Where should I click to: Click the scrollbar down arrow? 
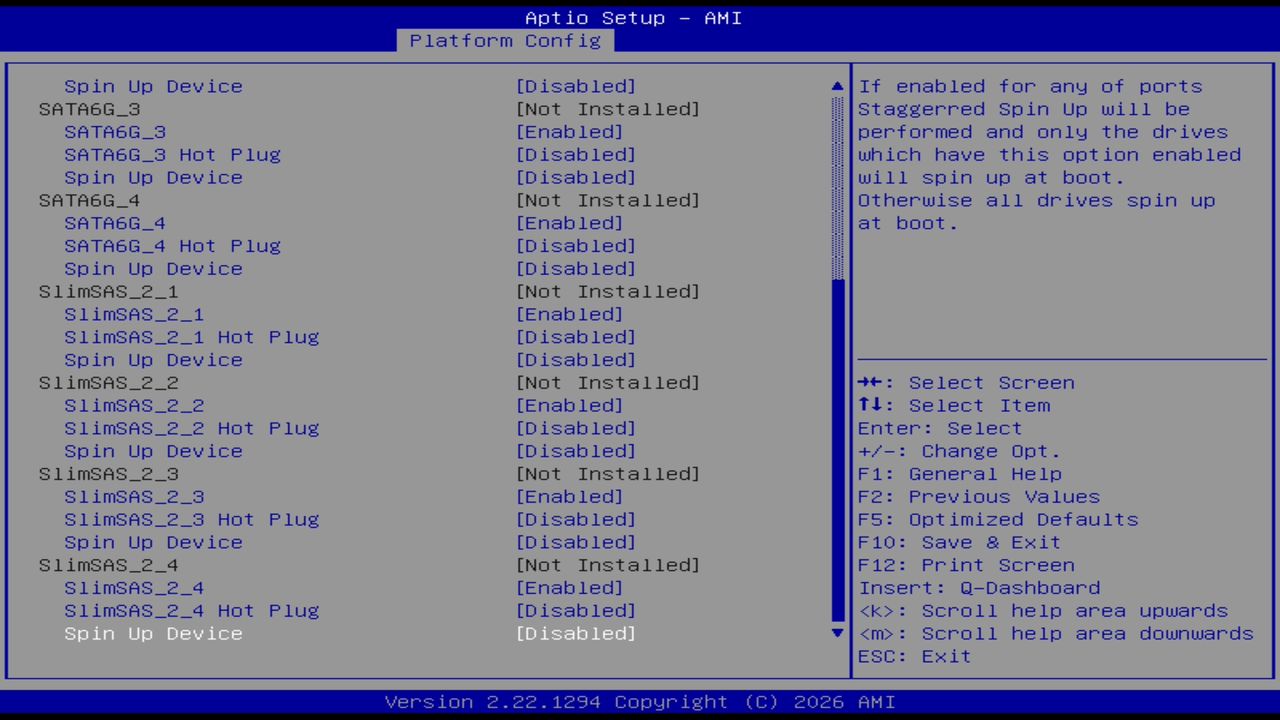click(x=836, y=633)
